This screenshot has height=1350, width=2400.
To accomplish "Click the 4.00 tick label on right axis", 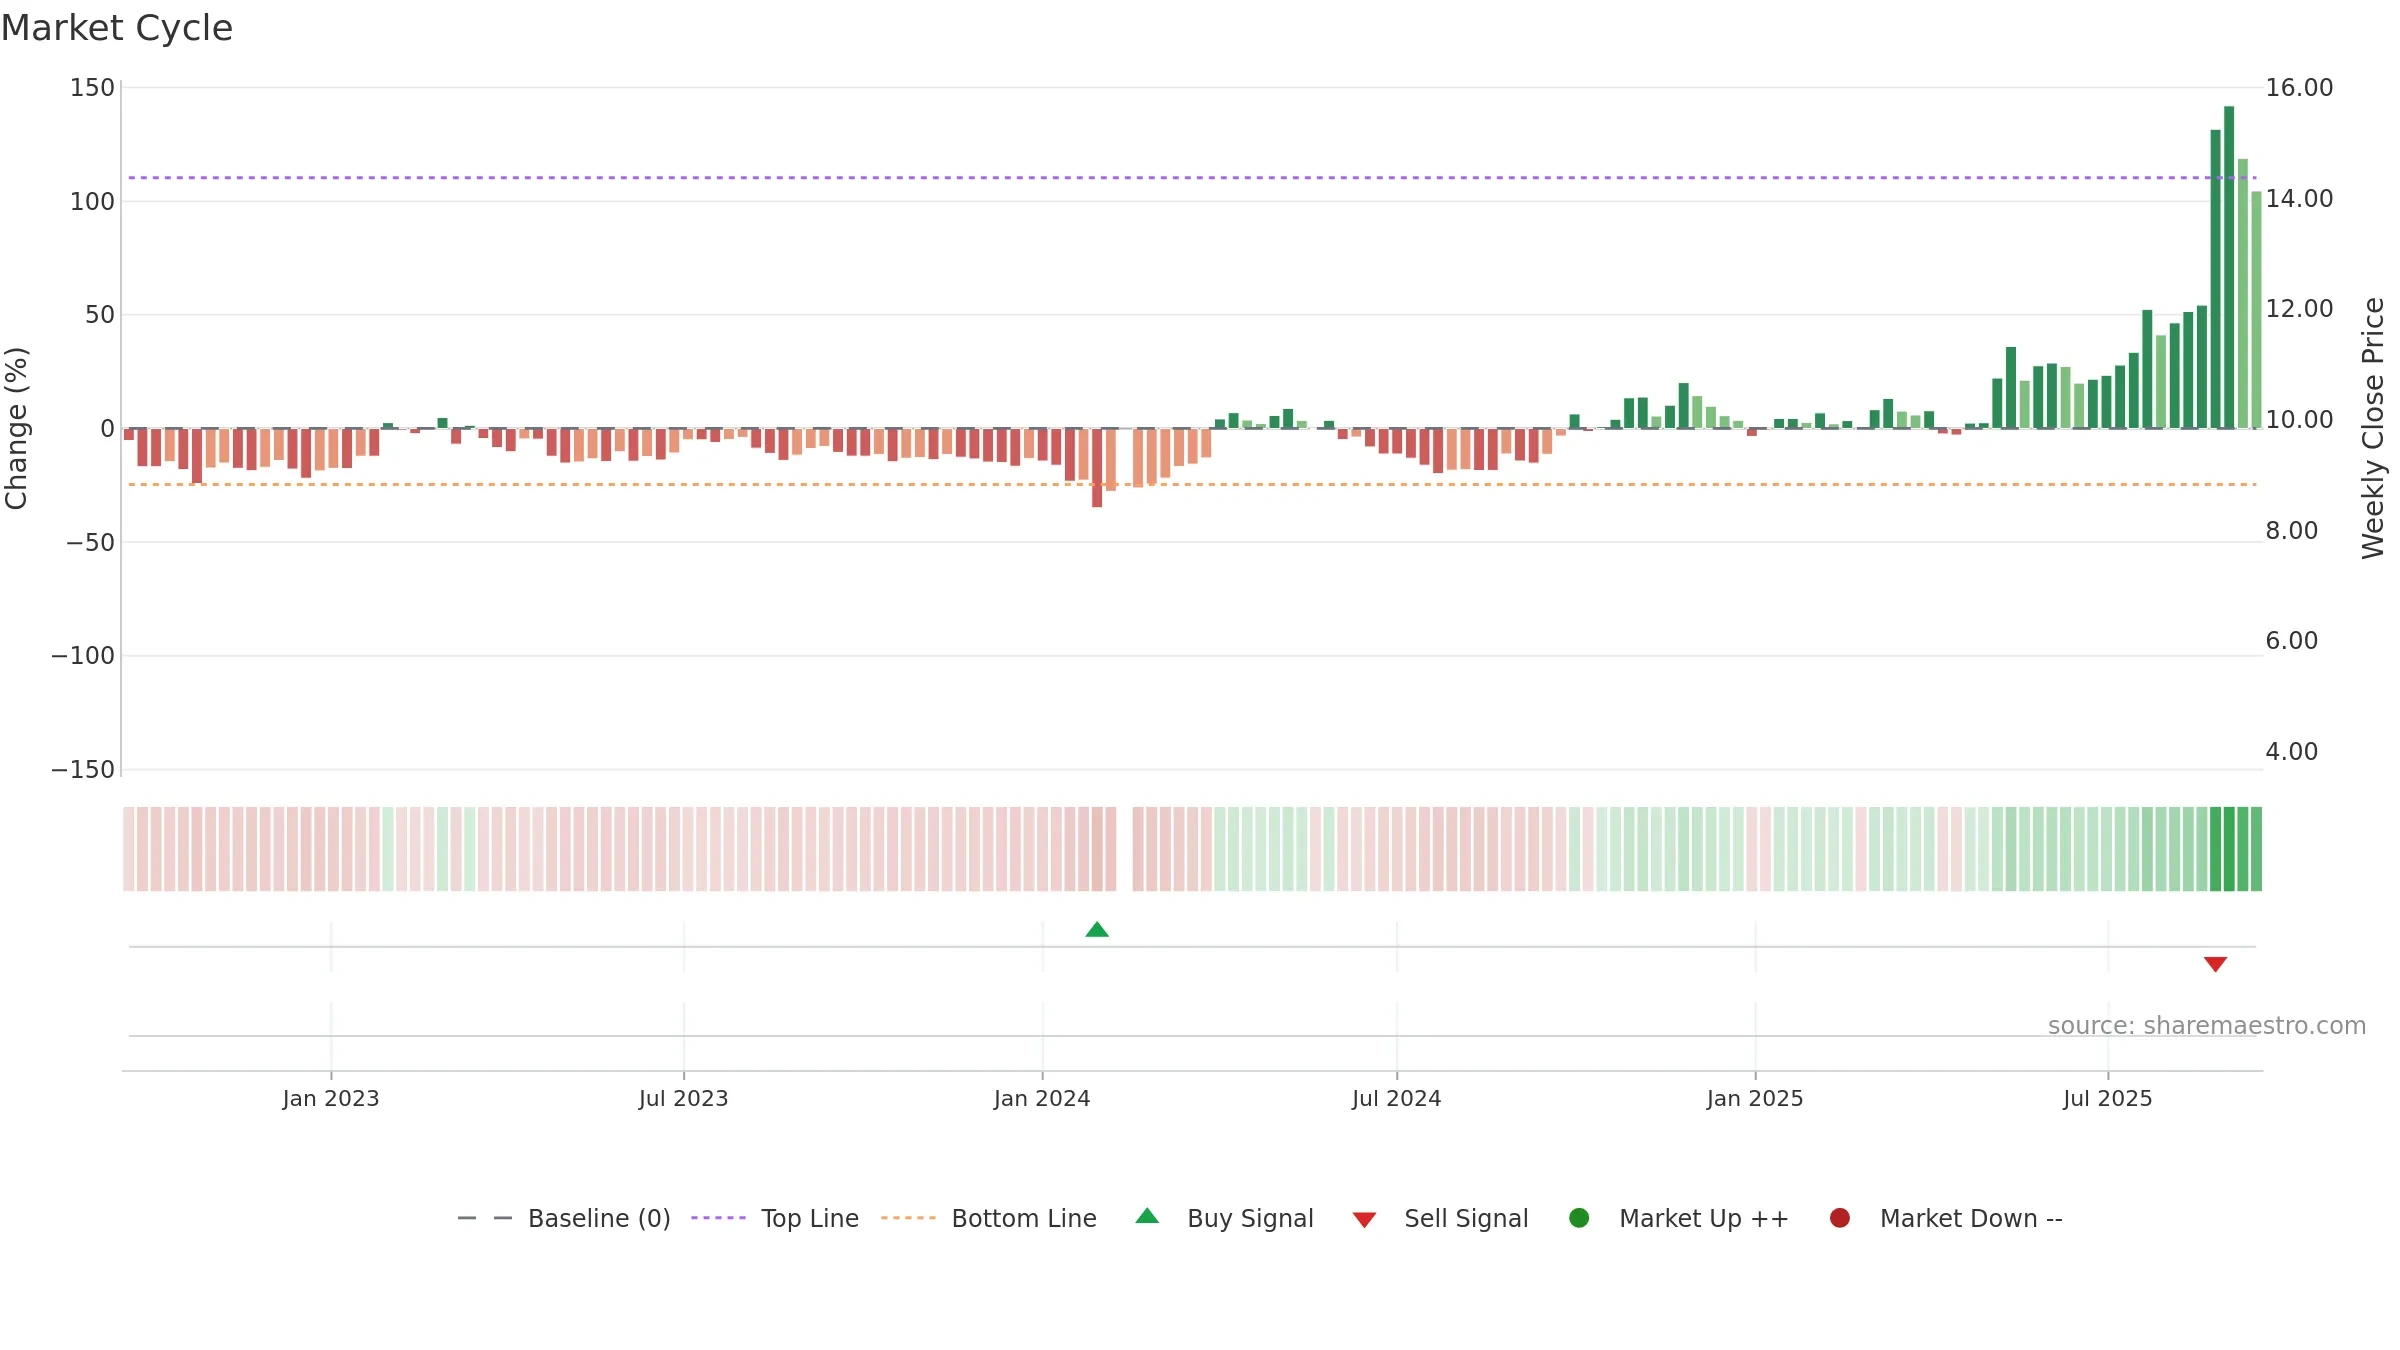I will [2291, 752].
